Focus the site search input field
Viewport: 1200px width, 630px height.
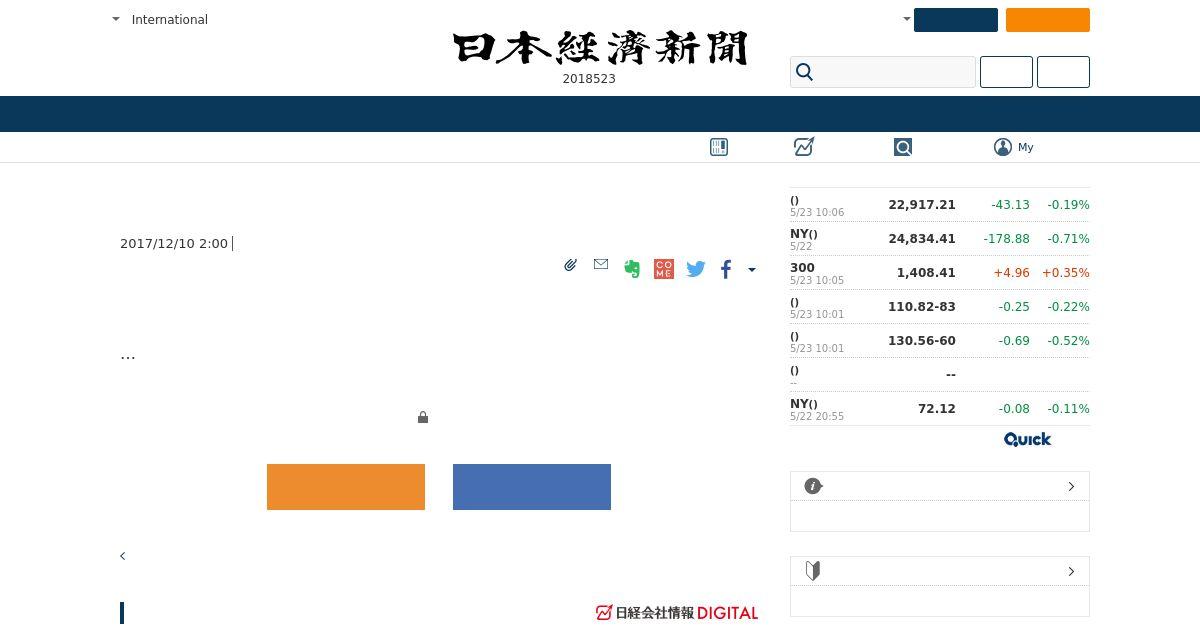click(x=883, y=72)
